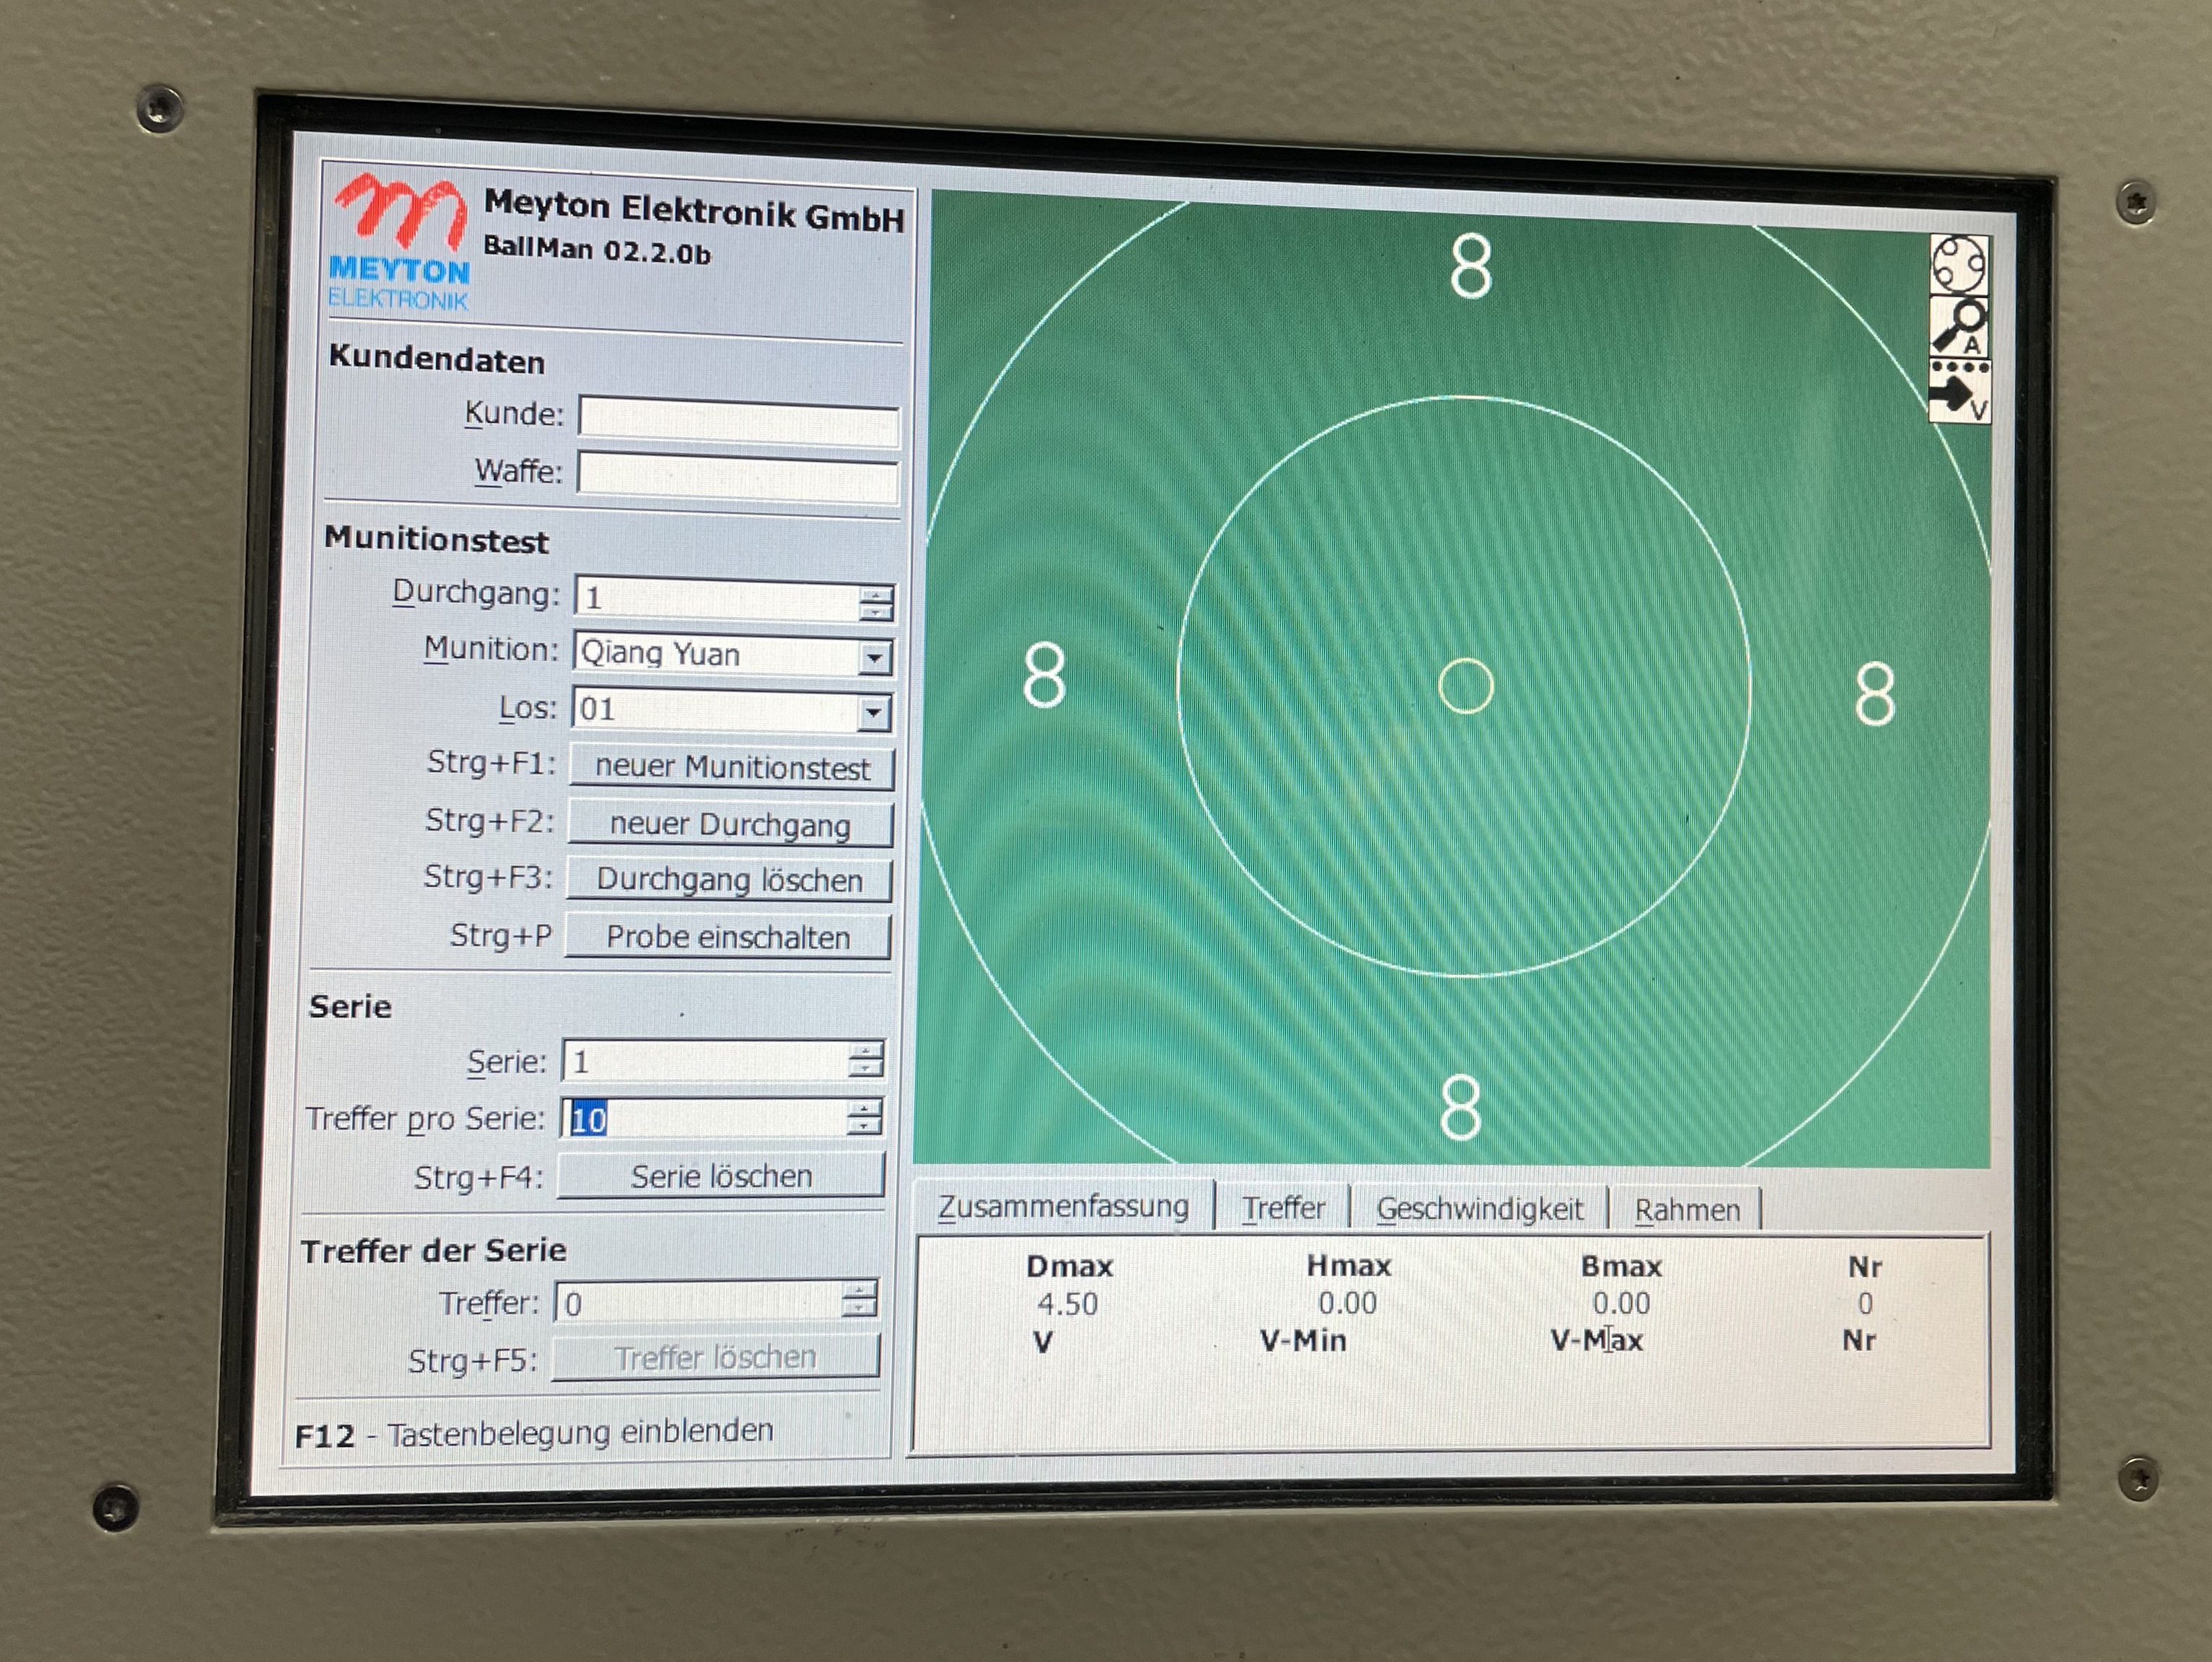Click Serie löschen button
The width and height of the screenshot is (2212, 1662).
tap(720, 1176)
